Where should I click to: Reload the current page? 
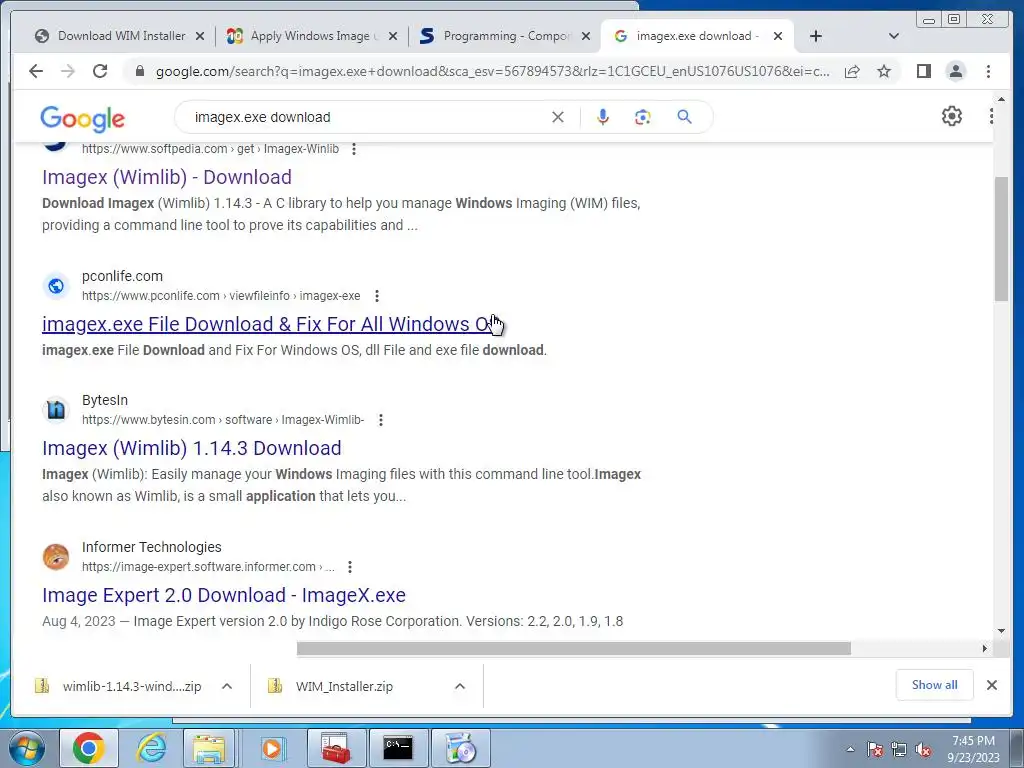(100, 71)
